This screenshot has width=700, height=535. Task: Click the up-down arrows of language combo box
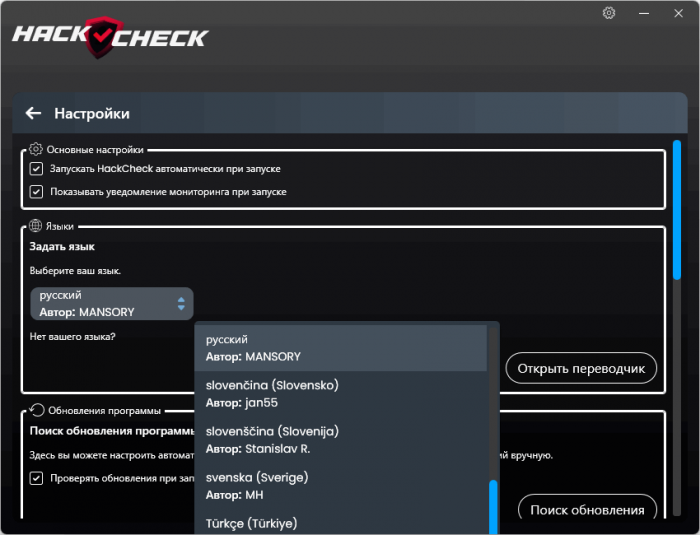[x=181, y=304]
